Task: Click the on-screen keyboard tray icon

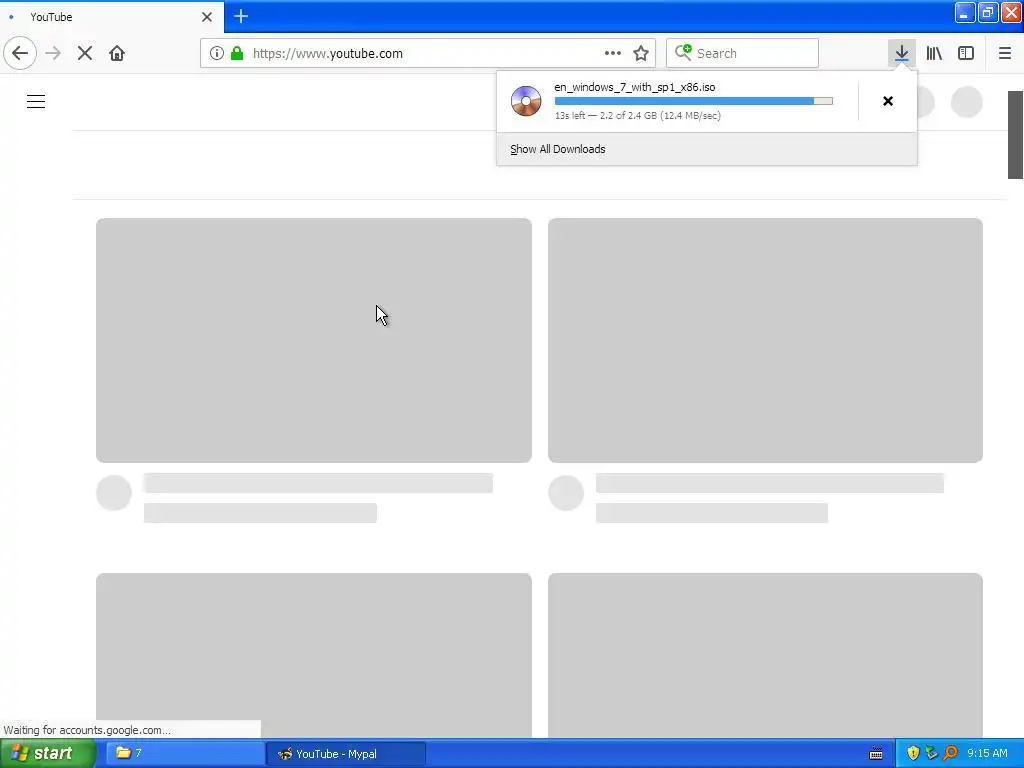Action: (876, 754)
